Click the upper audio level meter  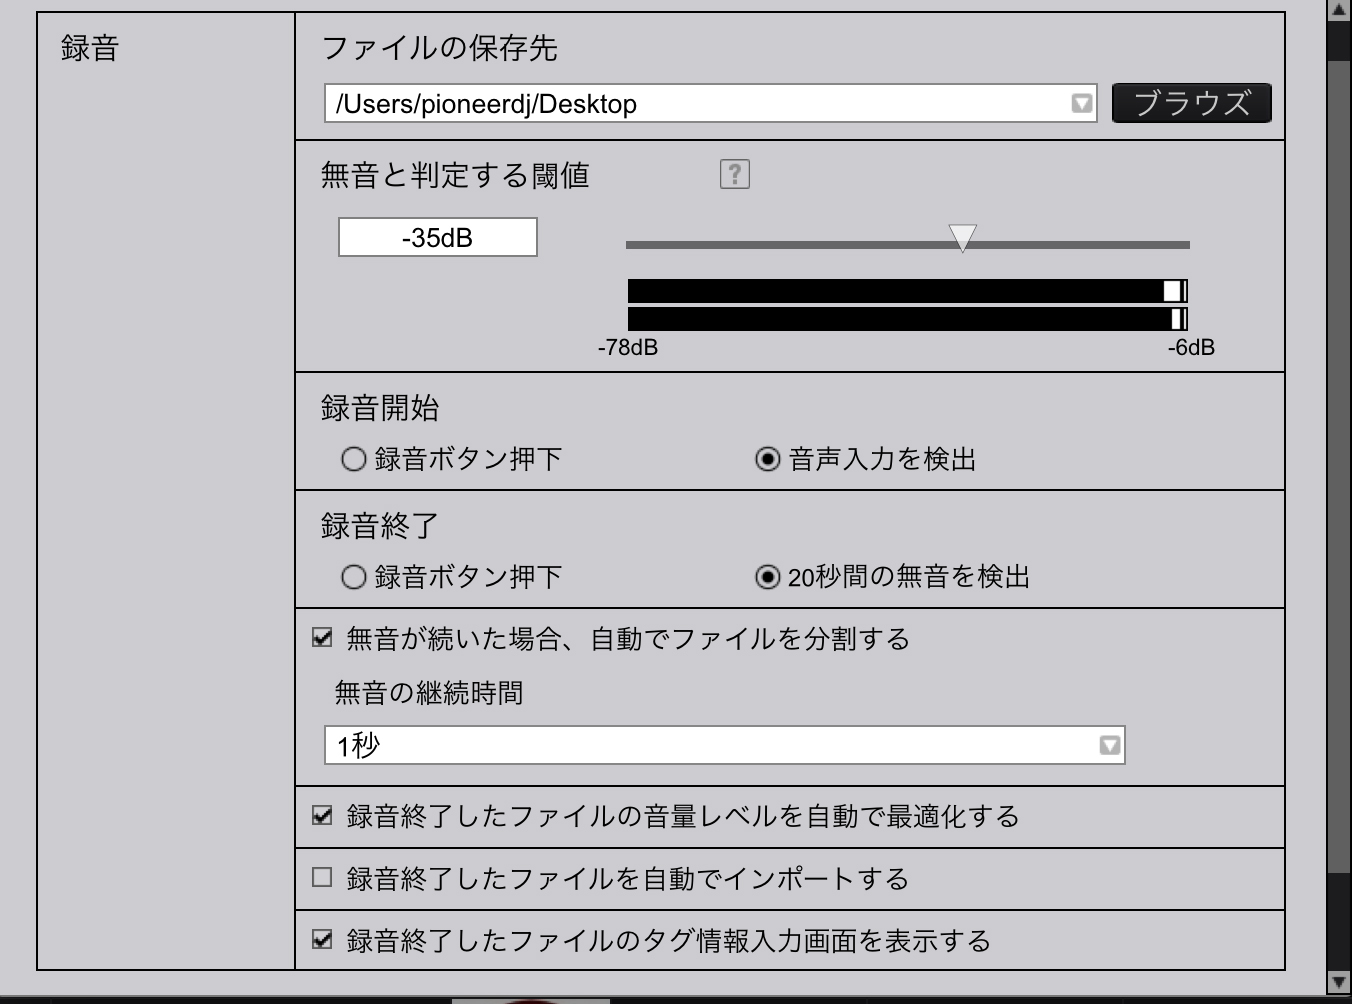pyautogui.click(x=906, y=291)
